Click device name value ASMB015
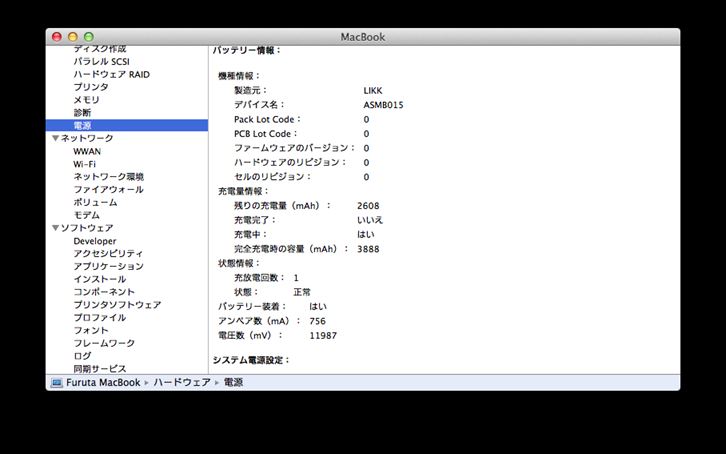The height and width of the screenshot is (454, 726). [x=383, y=105]
